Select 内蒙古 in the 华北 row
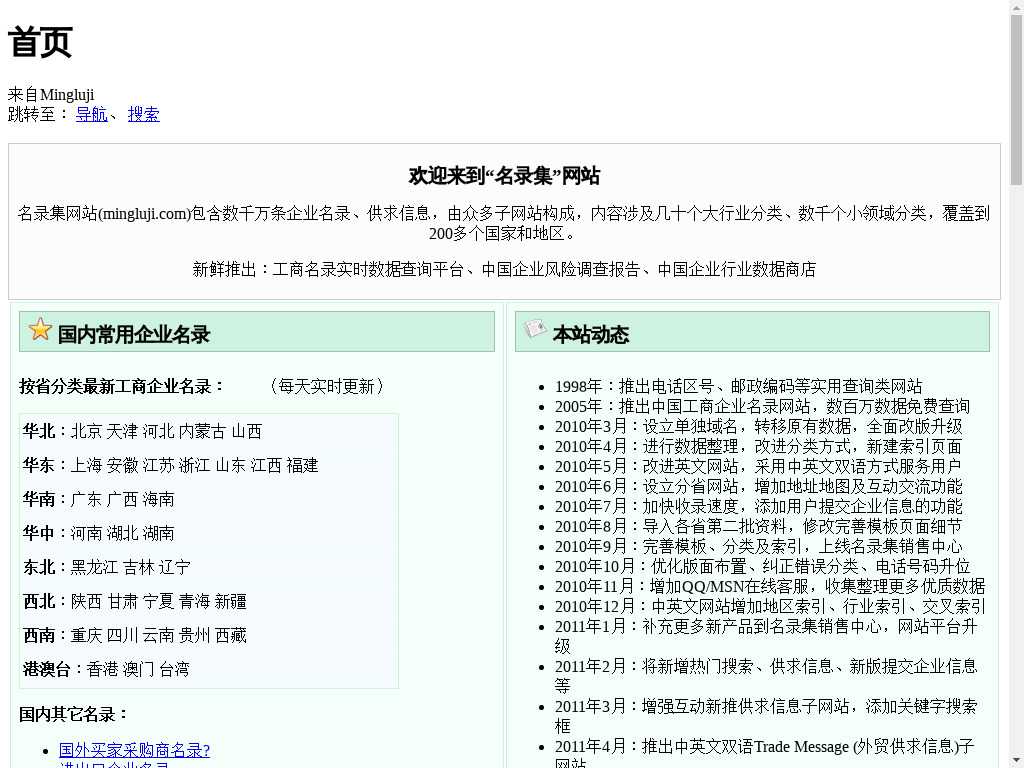Screen dimensions: 1024x768 (x=202, y=431)
